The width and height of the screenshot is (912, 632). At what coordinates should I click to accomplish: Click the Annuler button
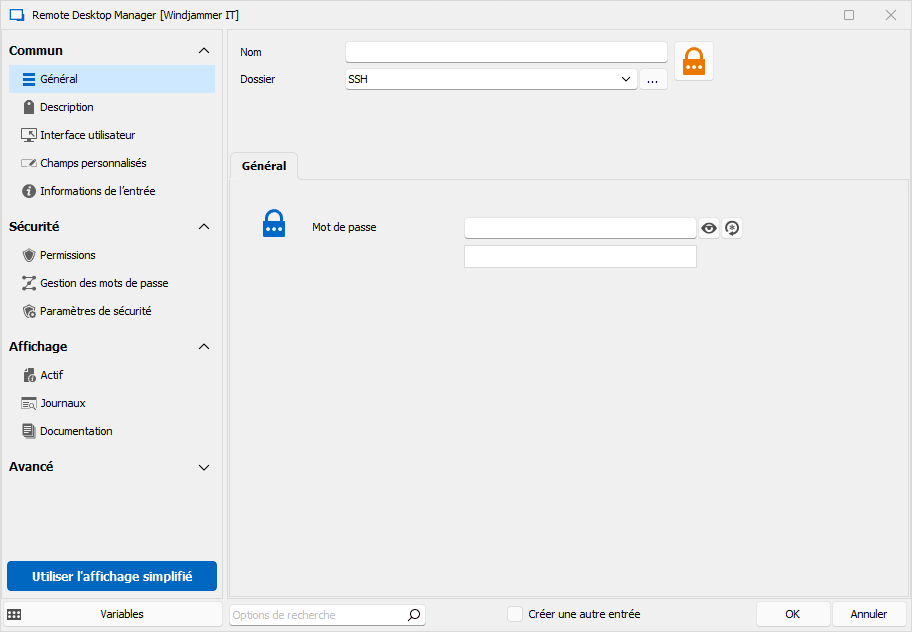click(x=868, y=614)
